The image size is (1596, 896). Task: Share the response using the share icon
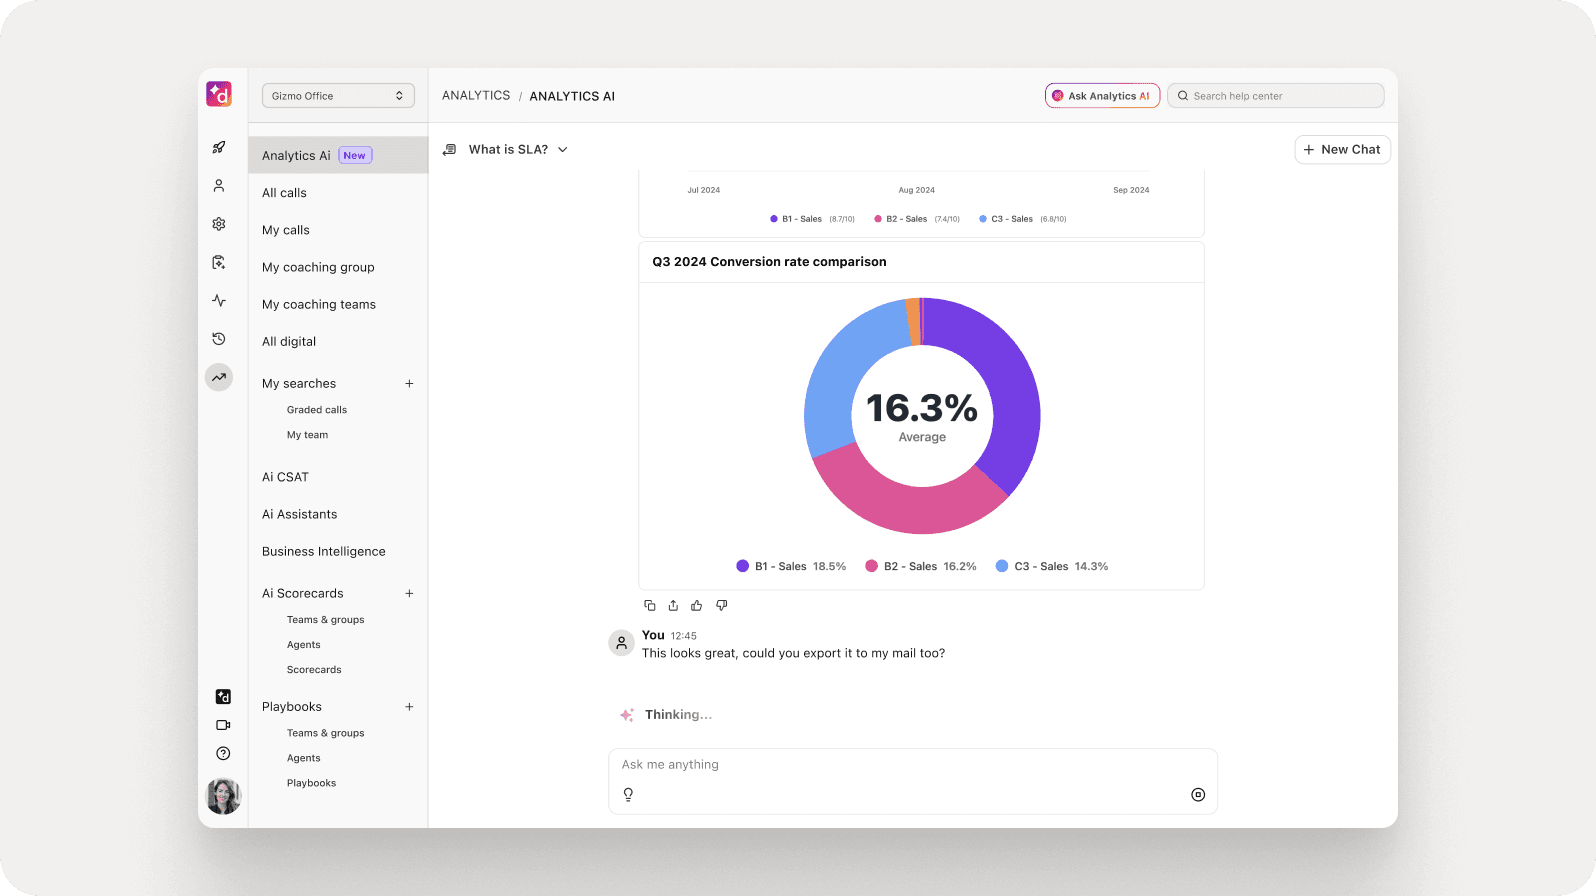[x=673, y=605]
